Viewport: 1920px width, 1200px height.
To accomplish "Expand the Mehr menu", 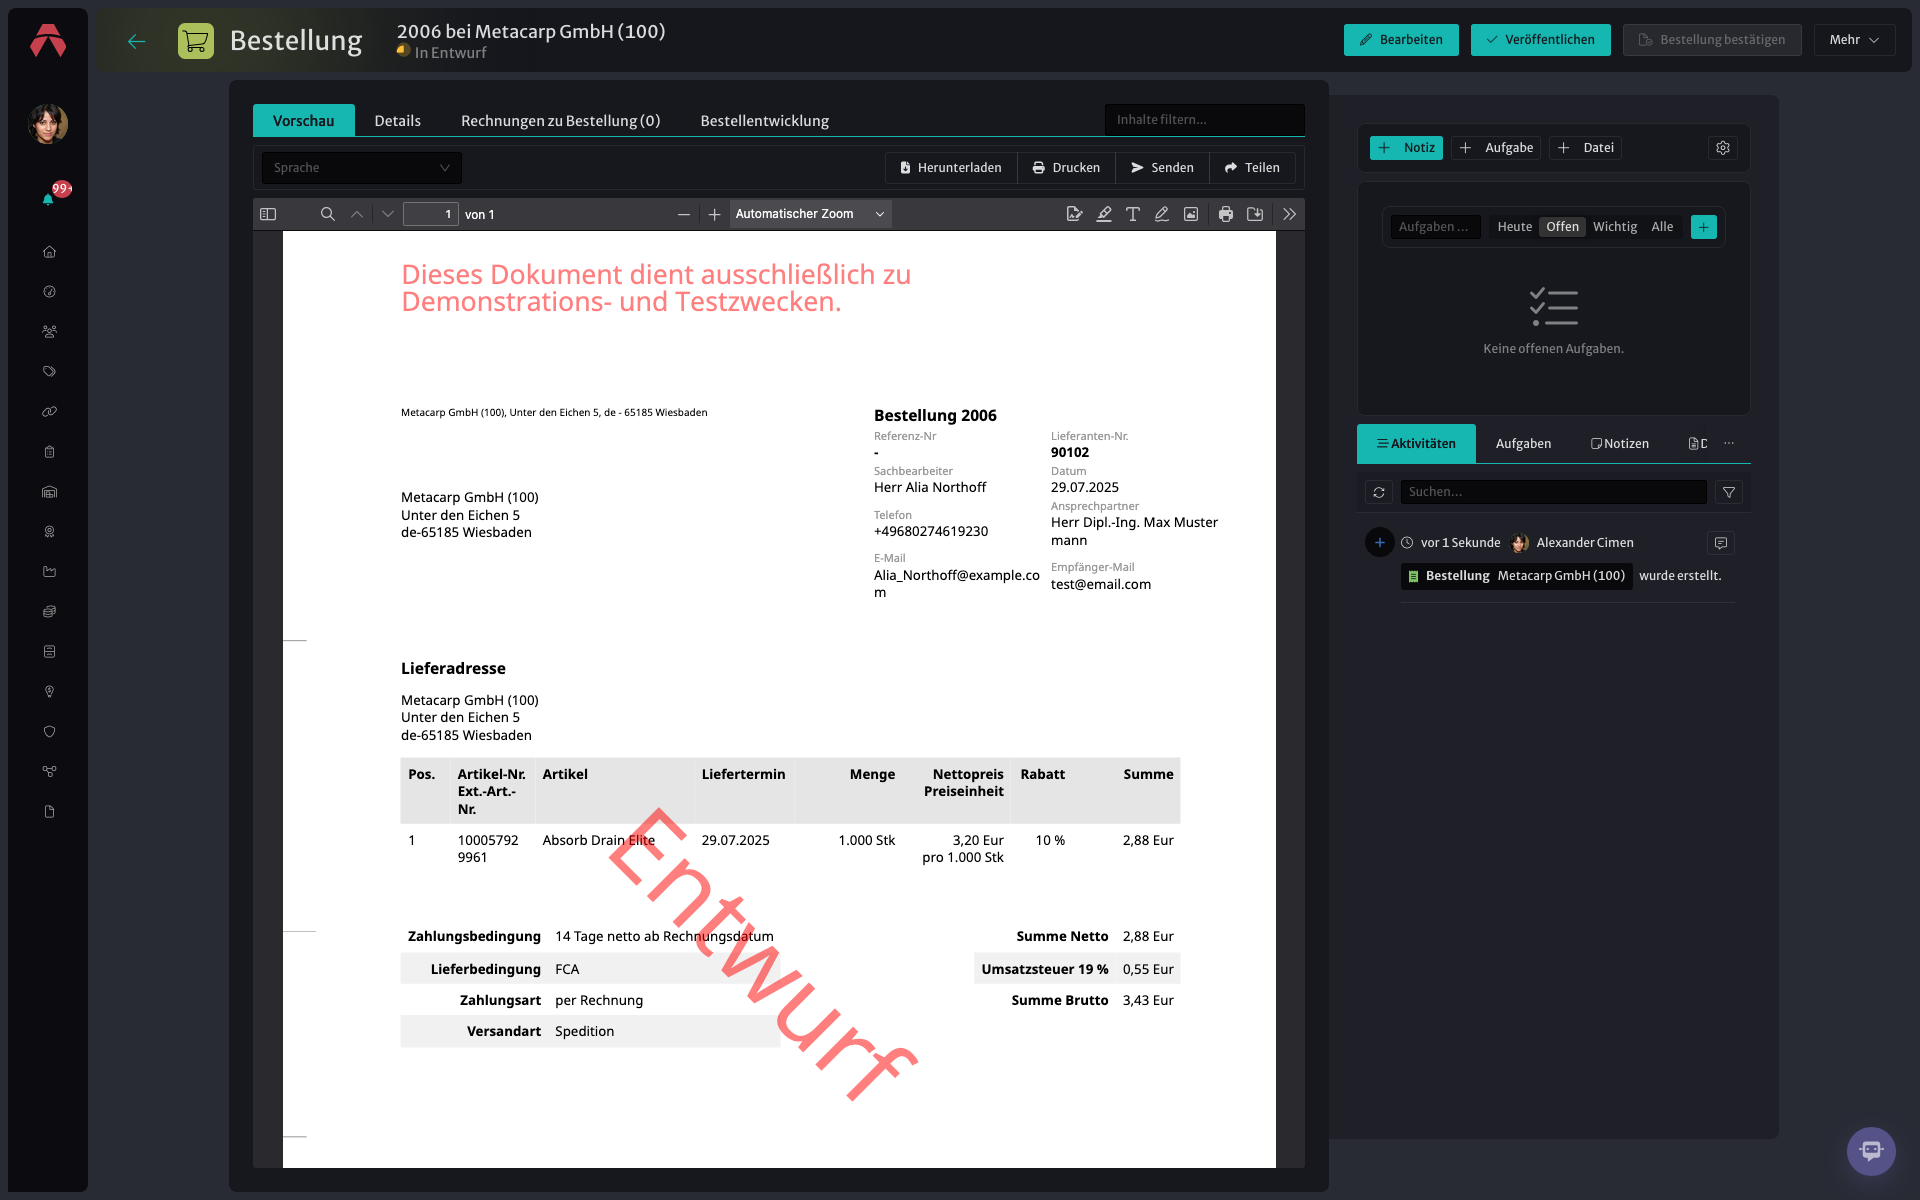I will [x=1854, y=40].
